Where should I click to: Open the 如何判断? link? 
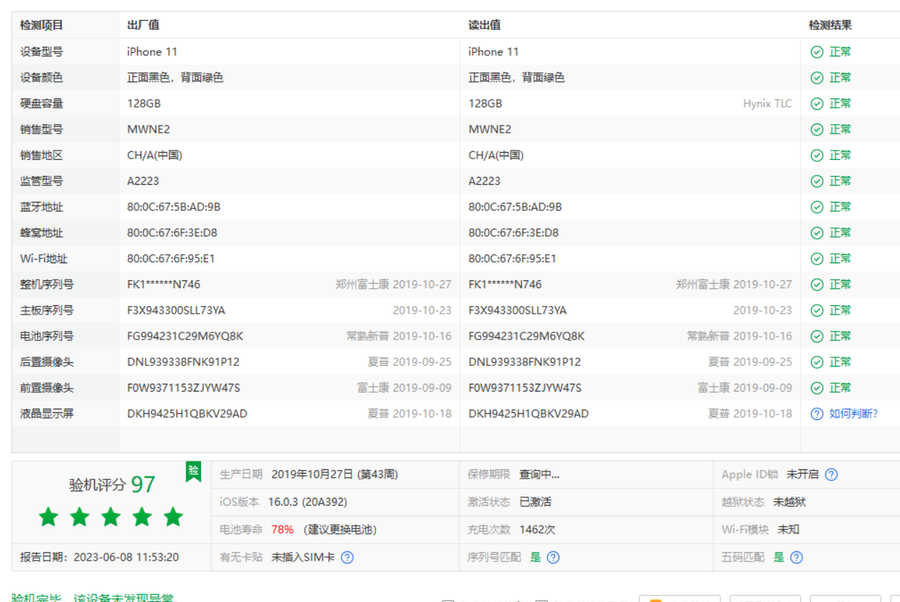coord(854,414)
